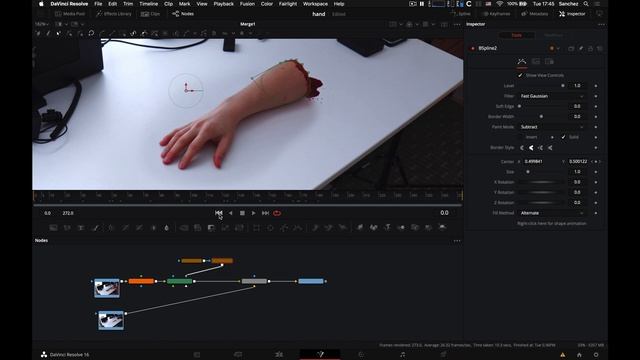
Task: Add a Rectangle mask from the toolbar
Action: click(256, 227)
